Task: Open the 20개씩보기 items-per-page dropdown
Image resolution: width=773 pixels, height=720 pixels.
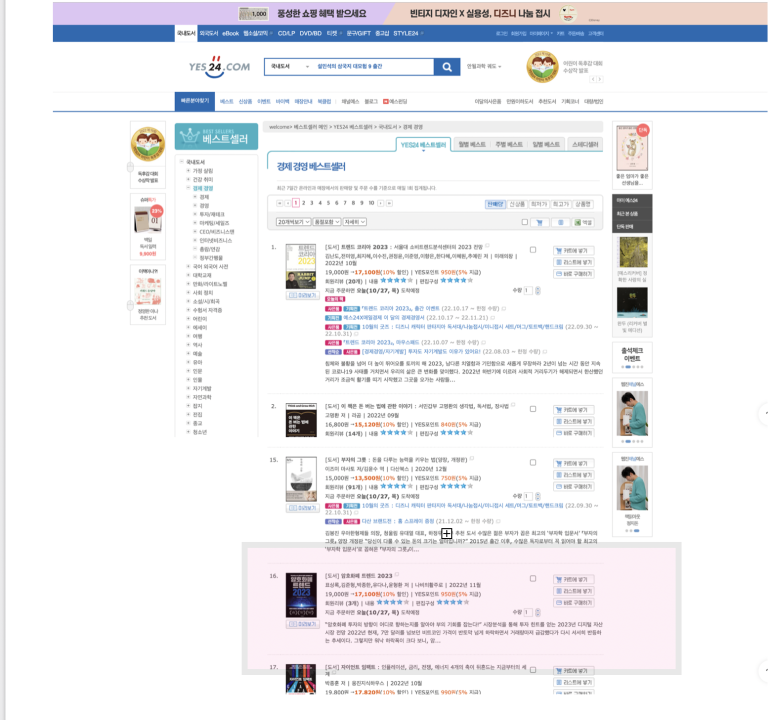Action: [x=293, y=222]
